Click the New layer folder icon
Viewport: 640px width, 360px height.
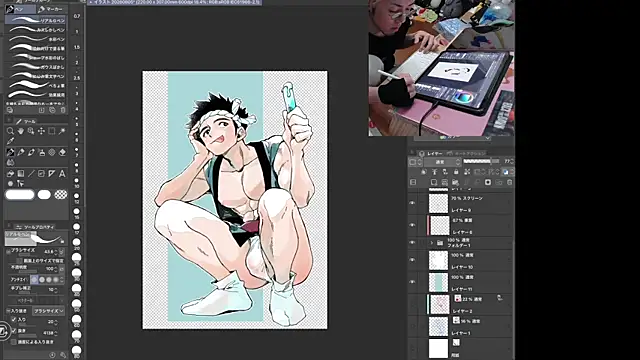[455, 182]
